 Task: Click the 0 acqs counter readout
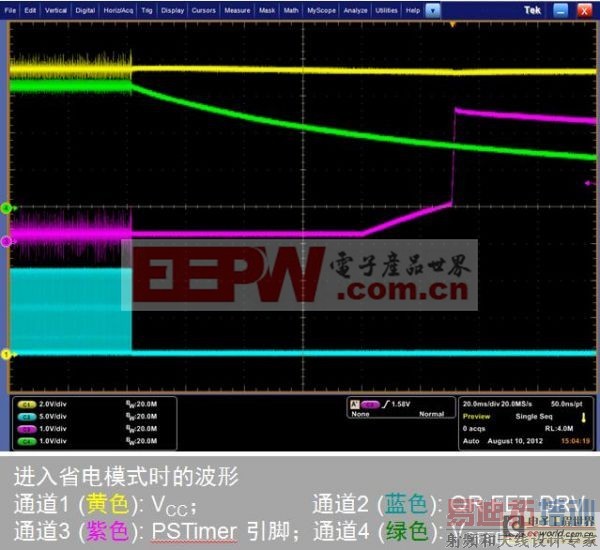click(474, 429)
